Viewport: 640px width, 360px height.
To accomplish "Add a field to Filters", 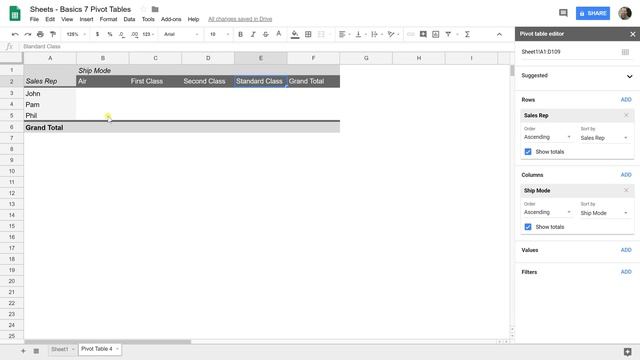I will [x=626, y=272].
